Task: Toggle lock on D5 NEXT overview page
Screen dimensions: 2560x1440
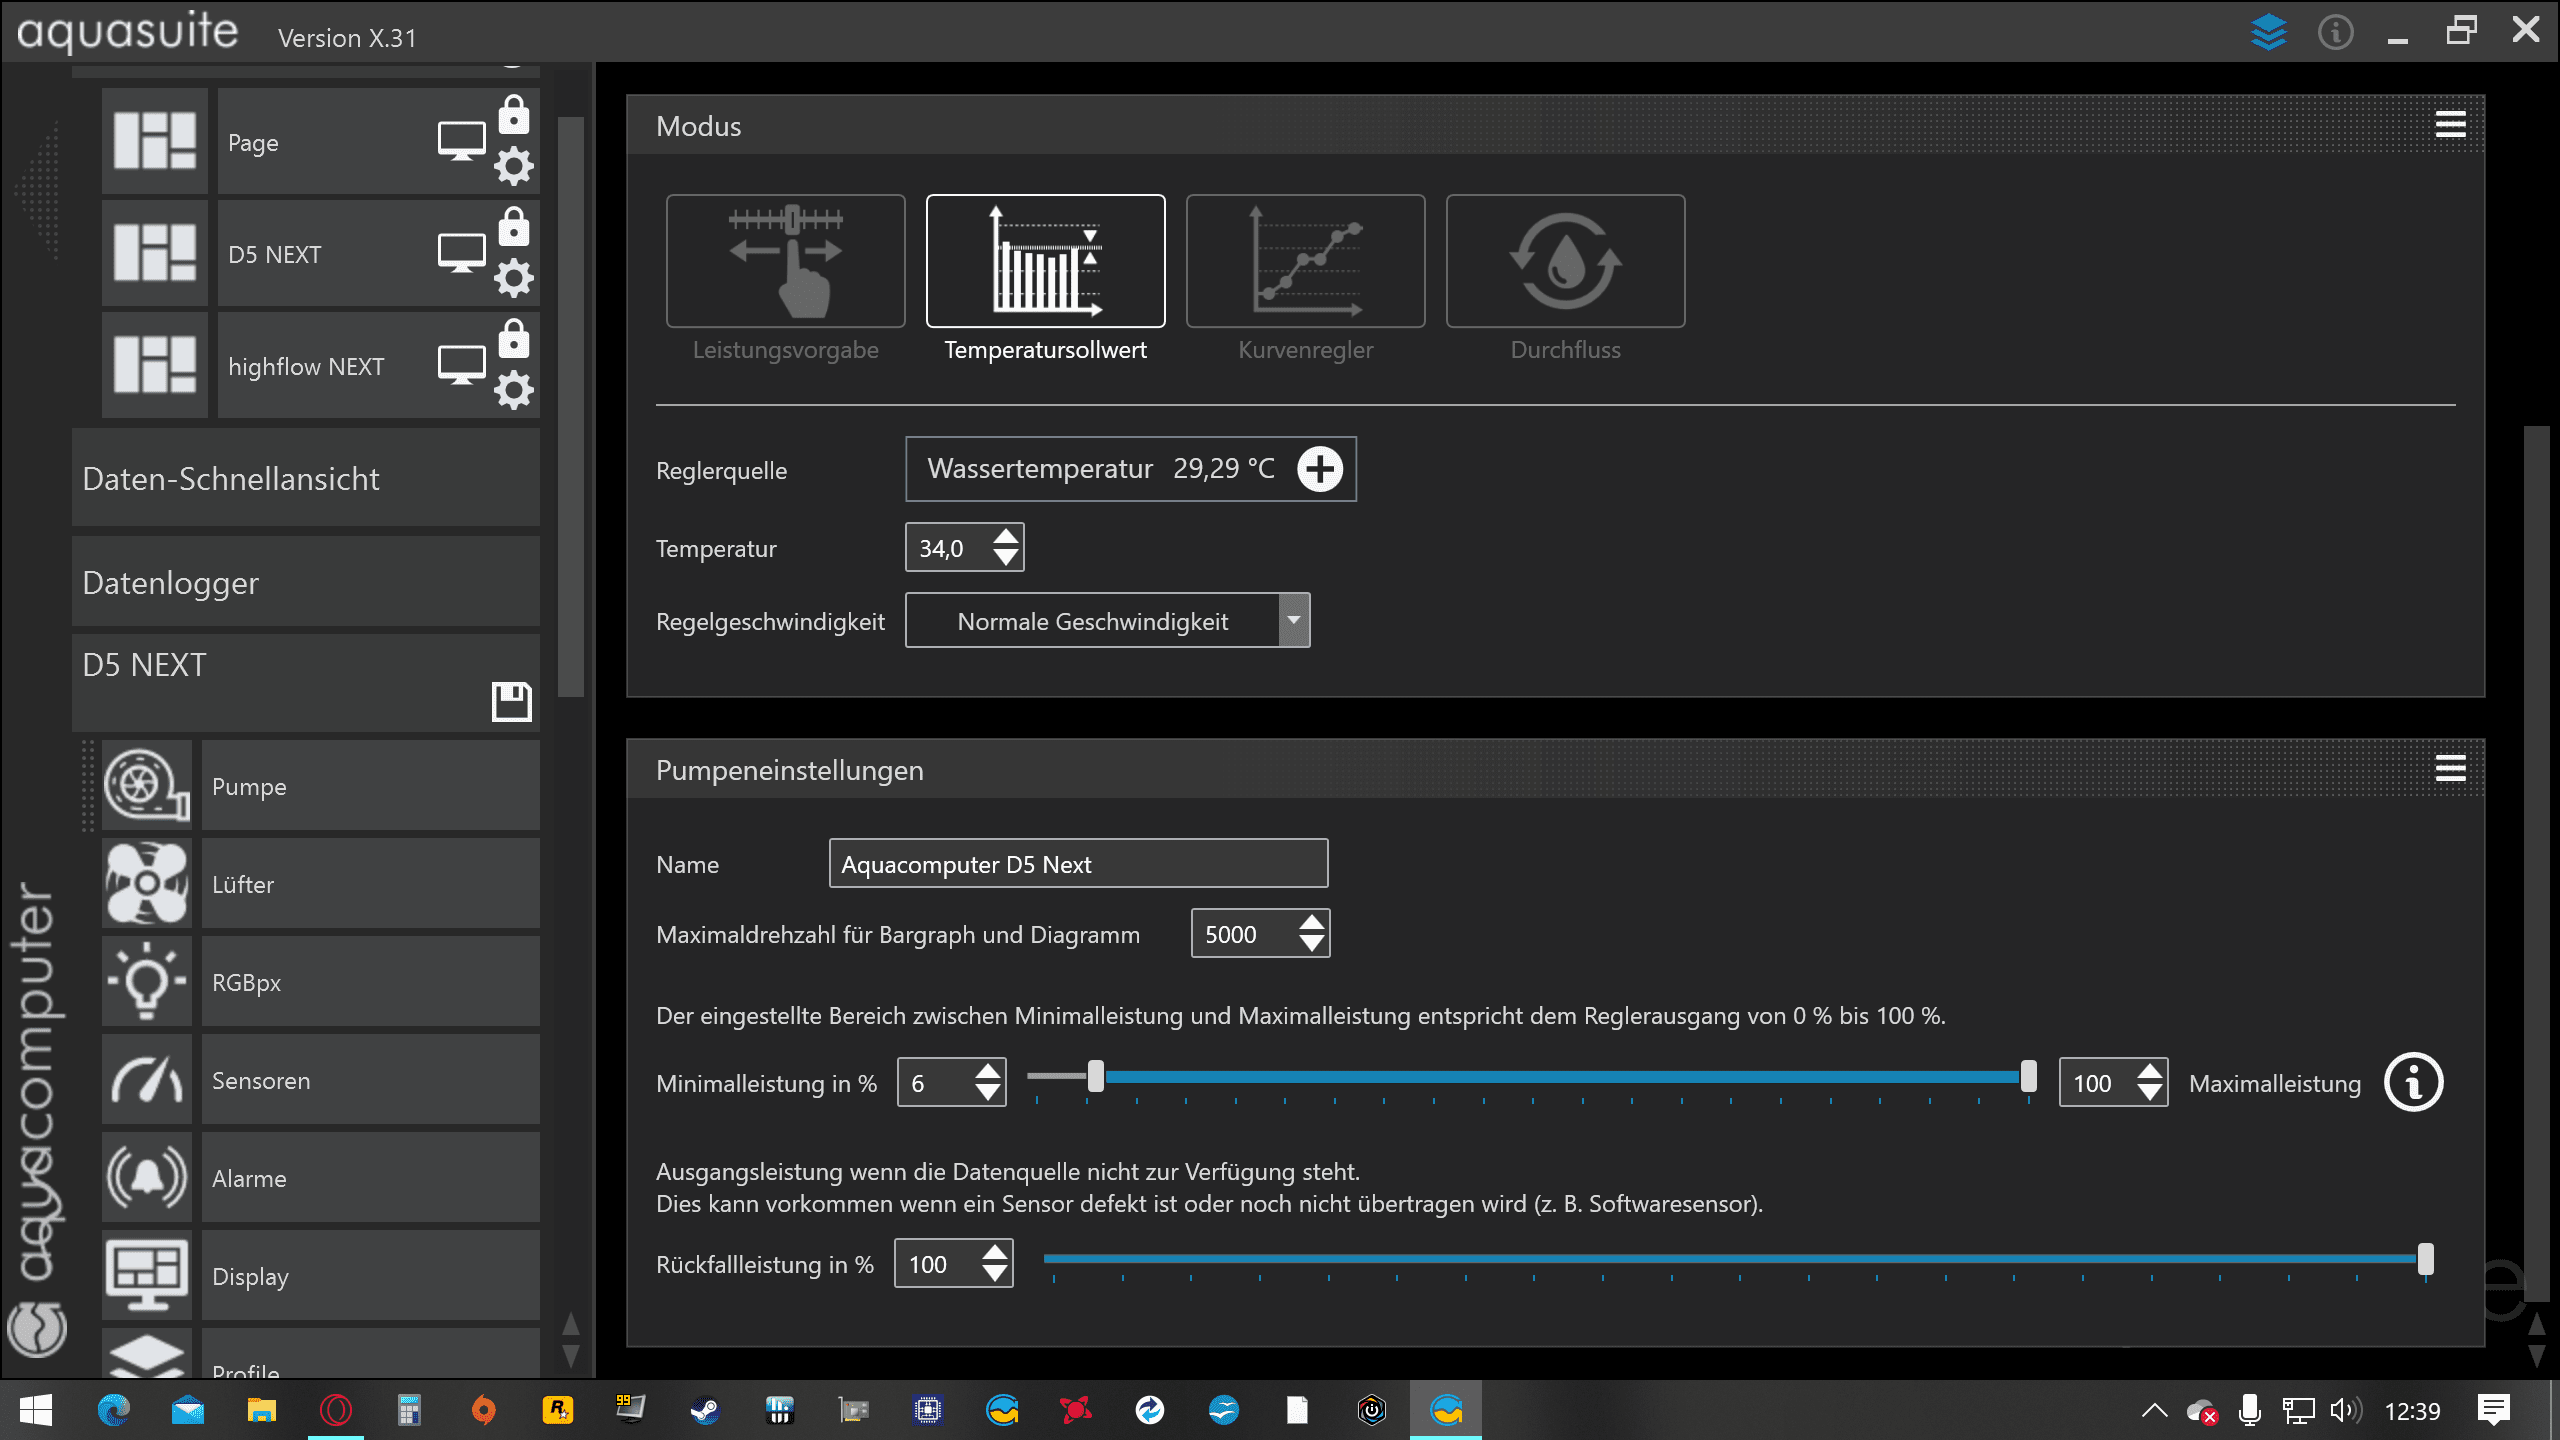Action: pyautogui.click(x=514, y=226)
